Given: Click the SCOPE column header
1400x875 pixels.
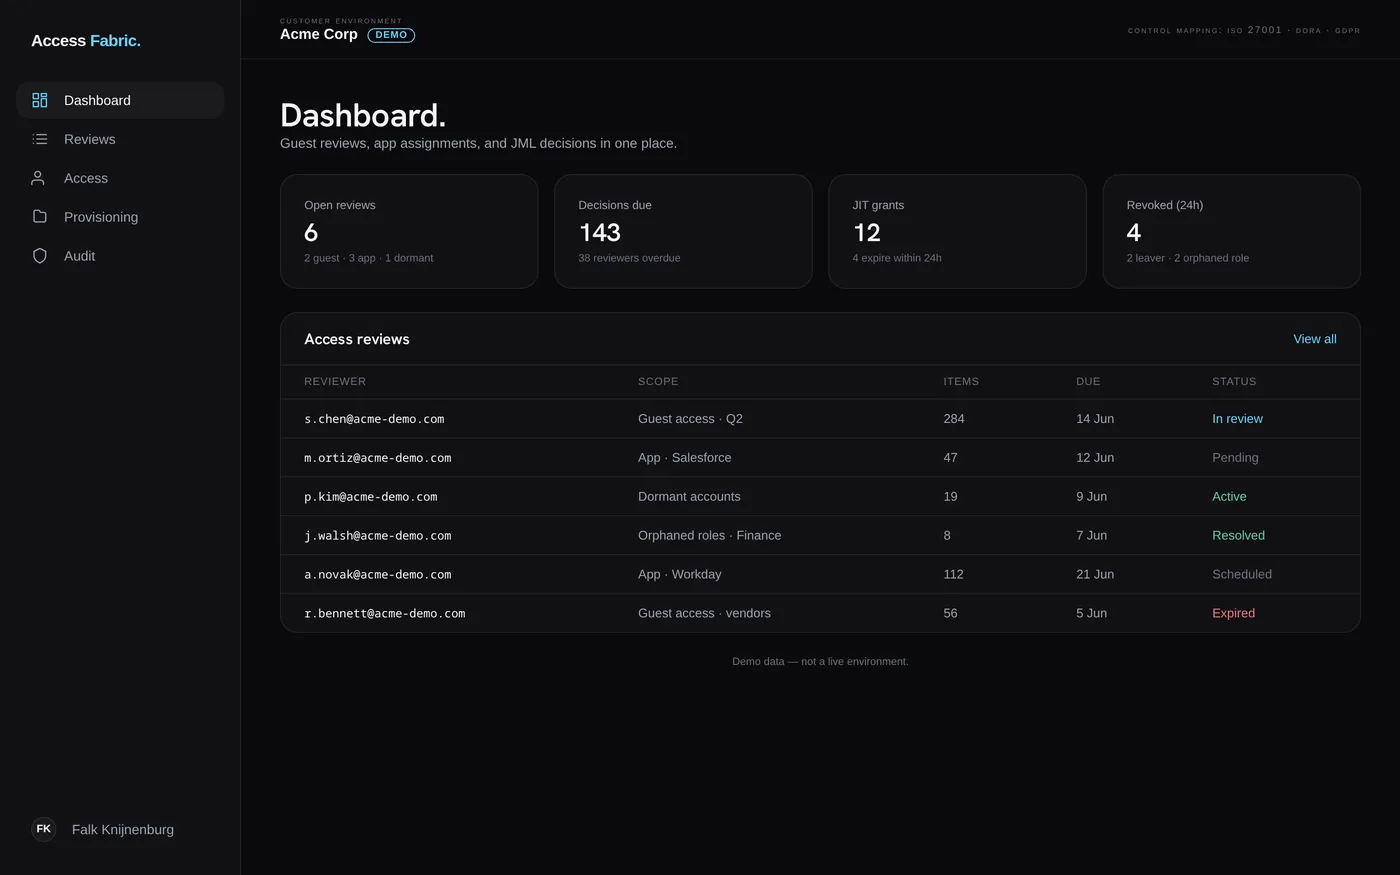Looking at the screenshot, I should [x=658, y=381].
